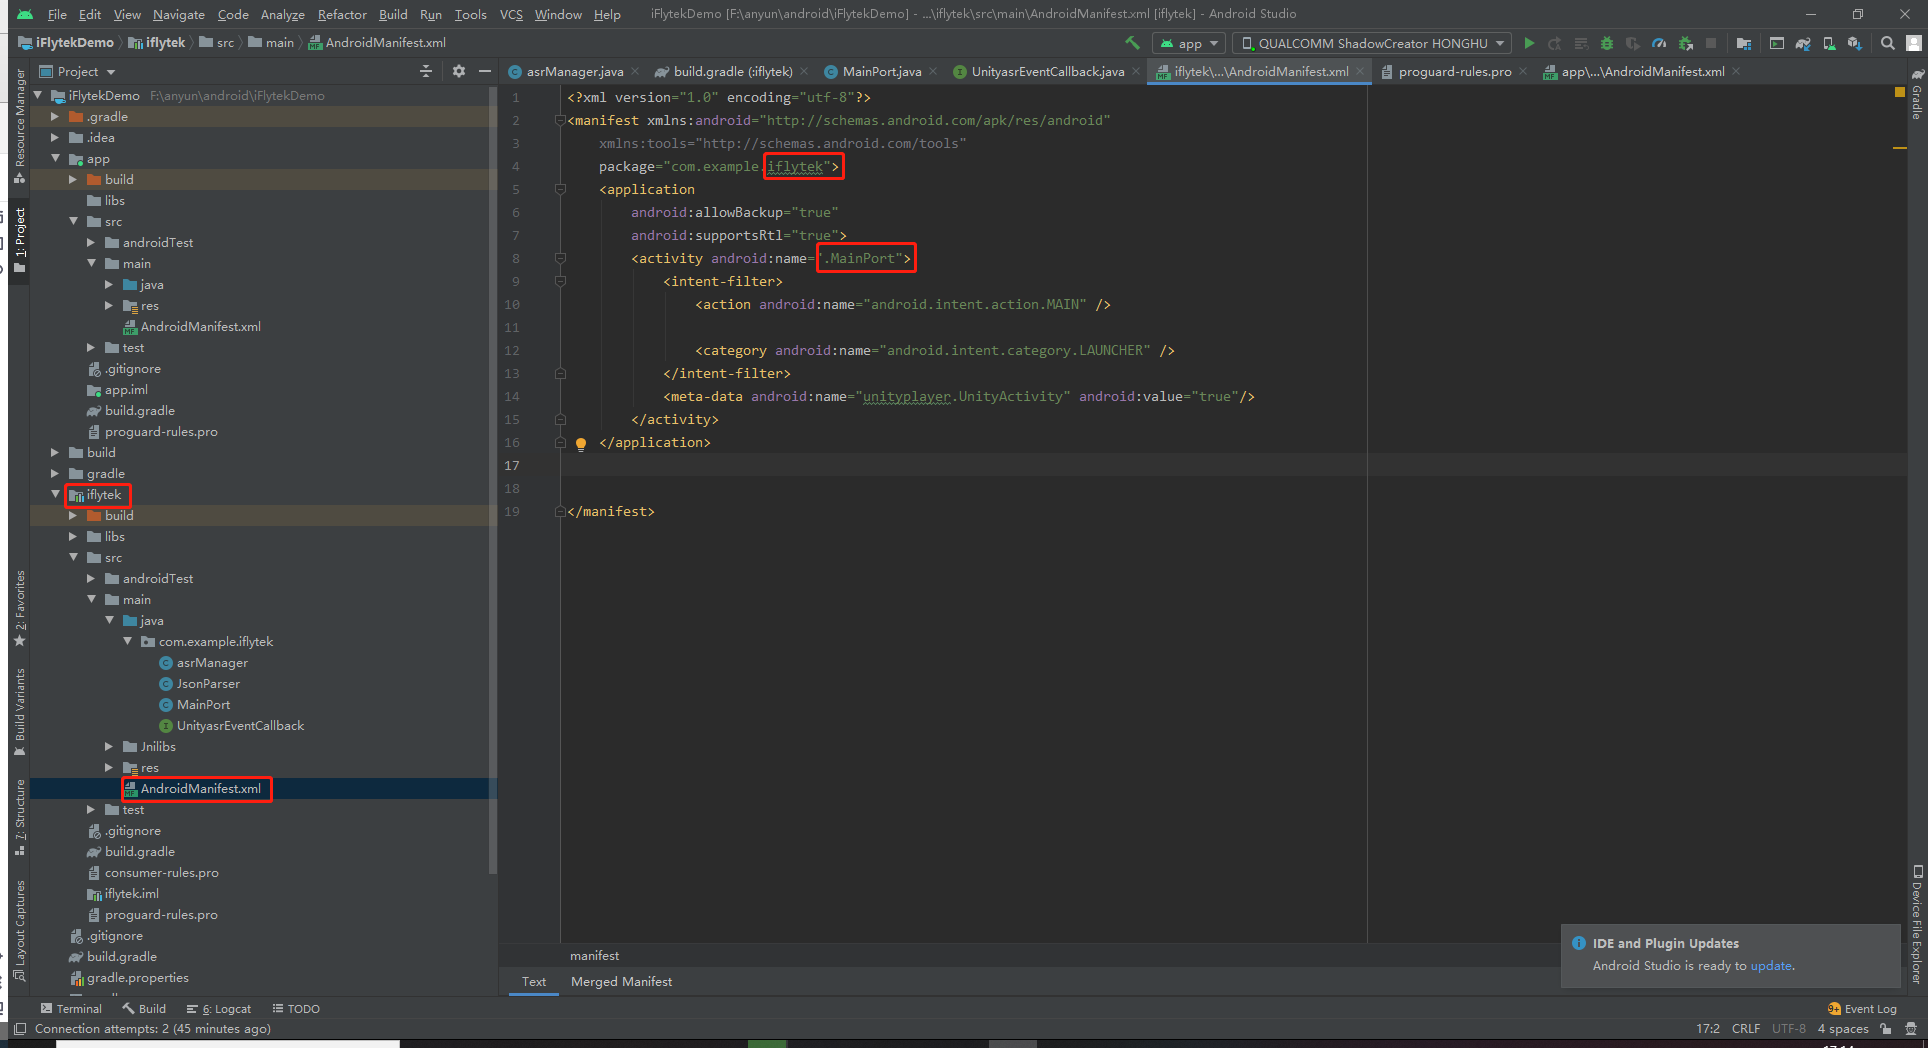The image size is (1928, 1048).
Task: Click the Sync Project with Gradle icon
Action: pos(1803,43)
